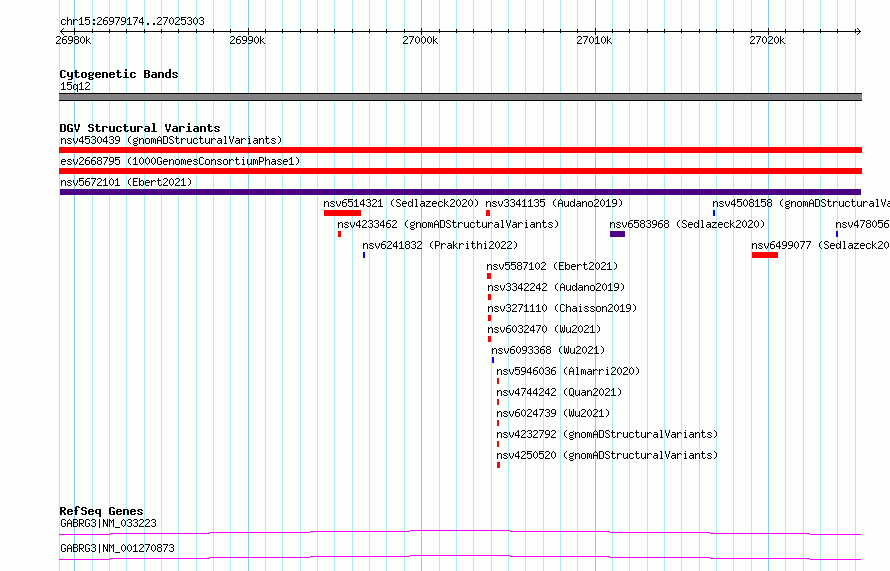
Task: Select the nsv3271110 Chaisson2019 label
Action: click(x=562, y=308)
